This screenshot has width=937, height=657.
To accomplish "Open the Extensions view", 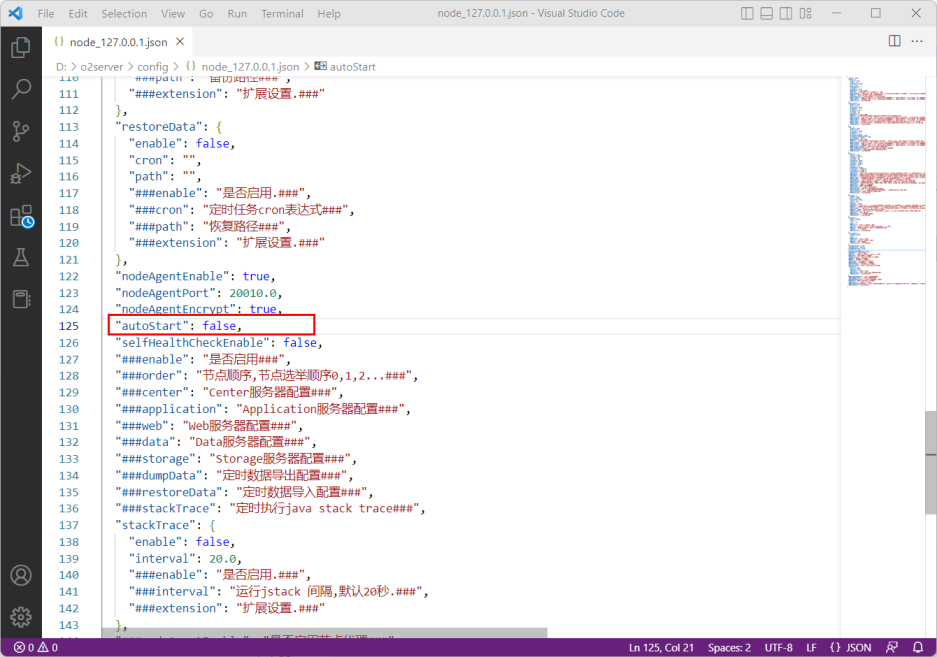I will point(20,215).
